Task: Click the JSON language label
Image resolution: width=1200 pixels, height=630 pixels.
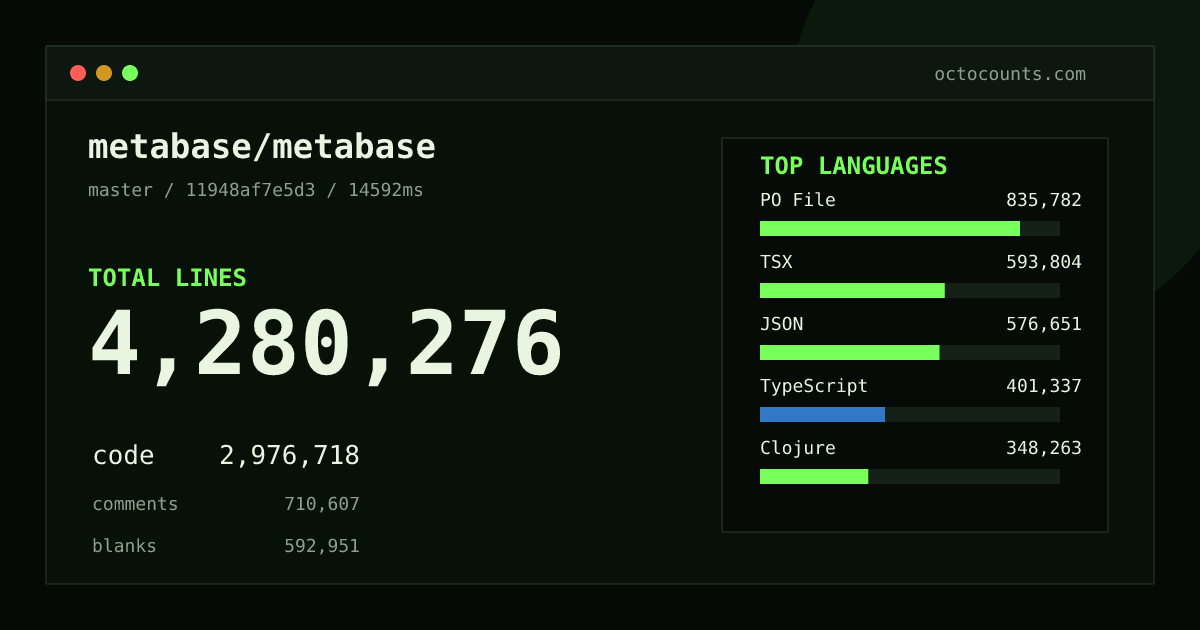Action: pyautogui.click(x=782, y=324)
